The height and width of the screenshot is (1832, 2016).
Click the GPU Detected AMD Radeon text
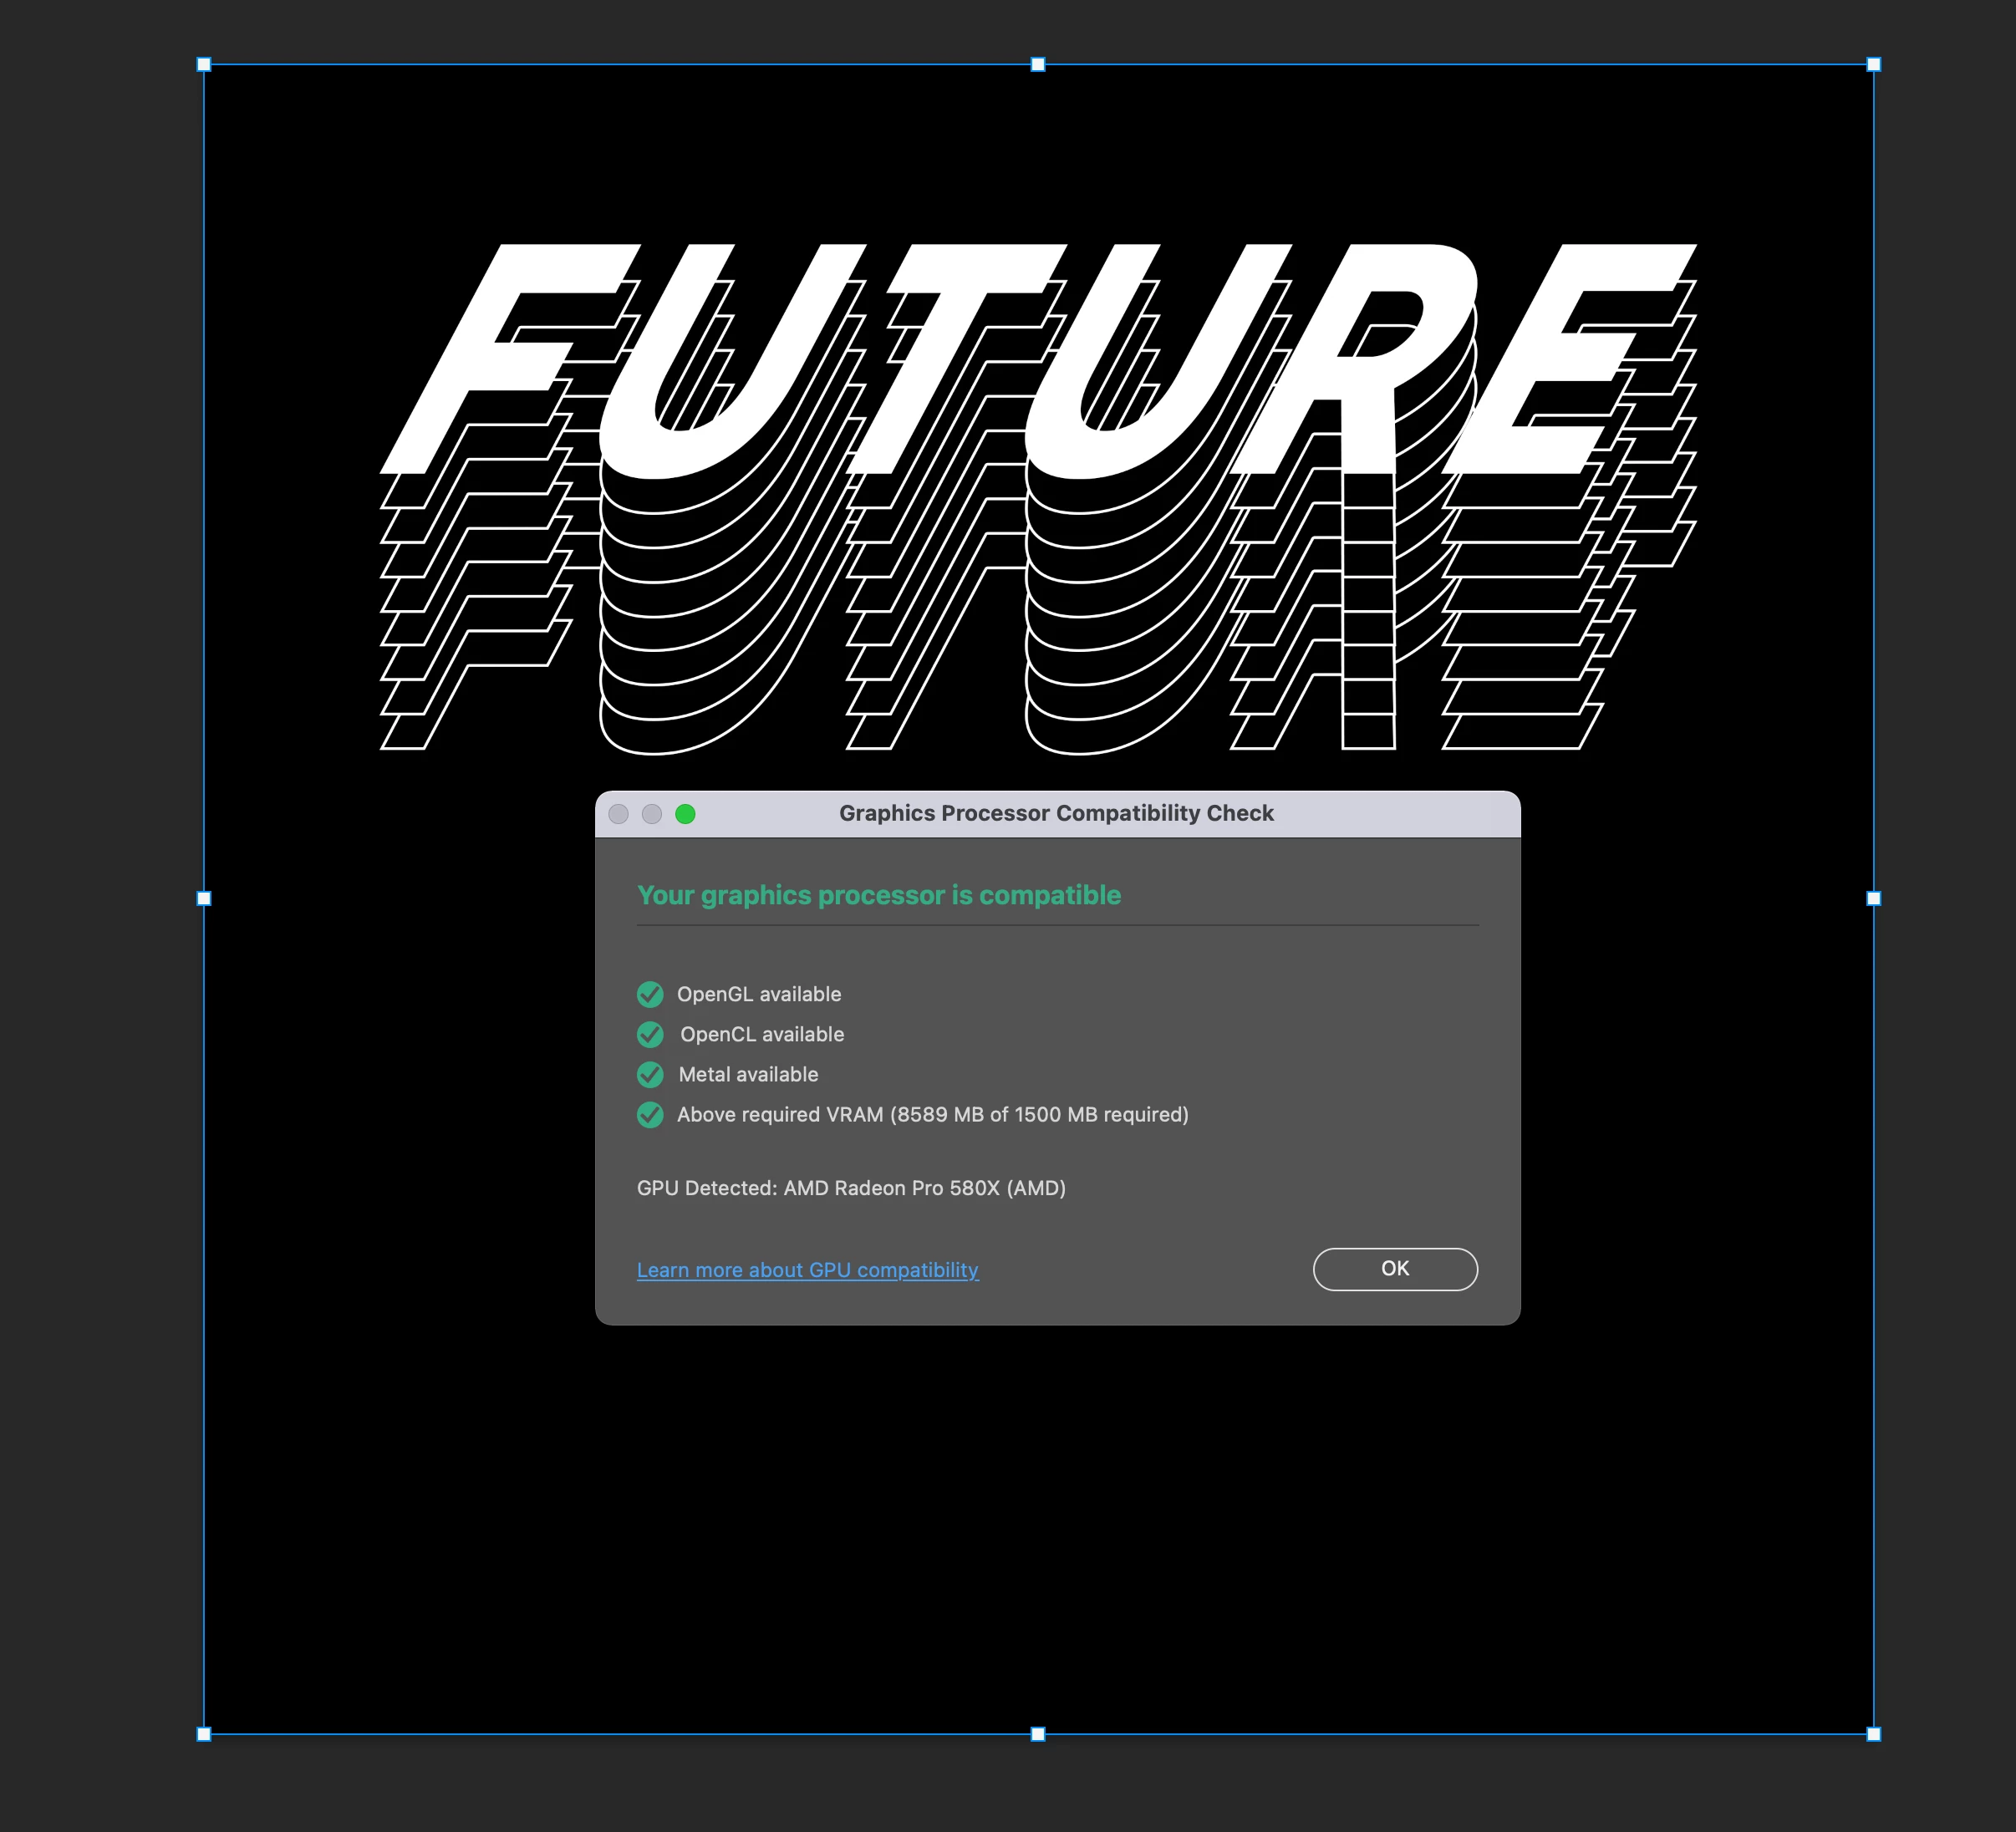pos(851,1188)
